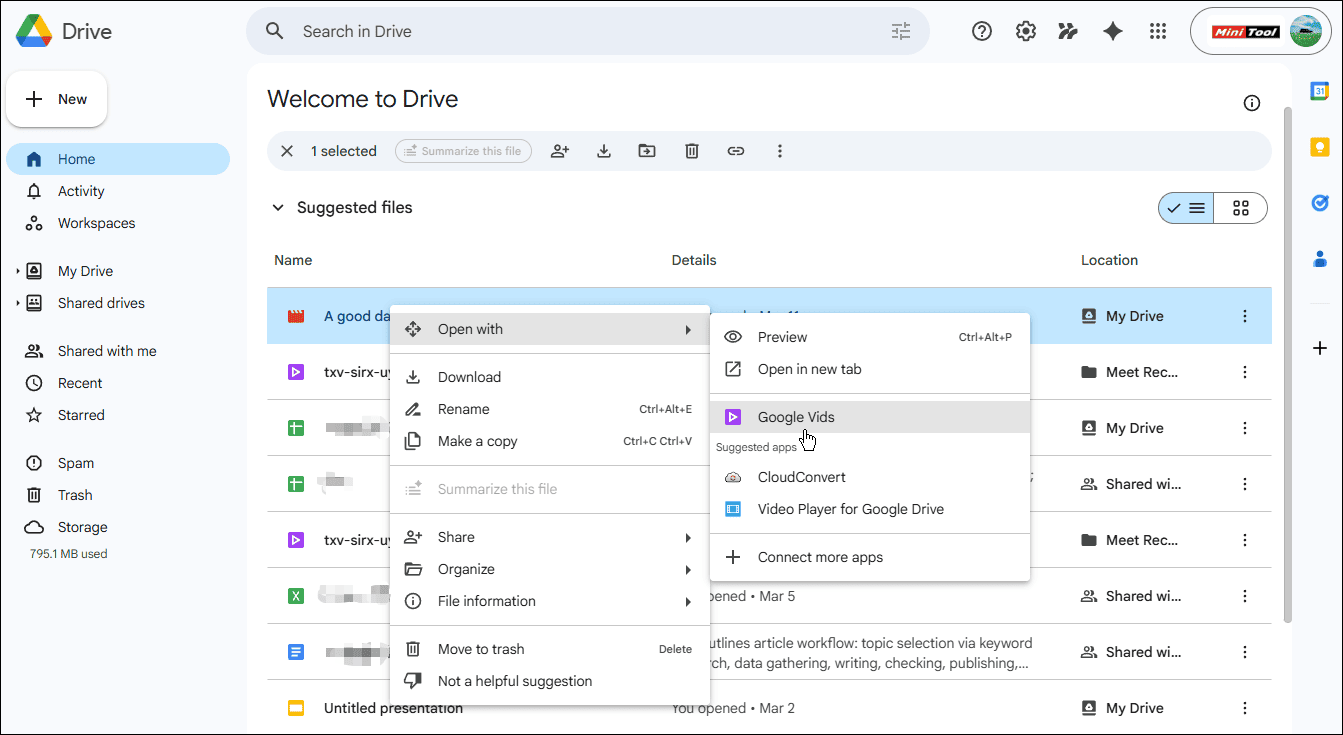Click the move to folder toolbar icon
Screen dimensions: 1343x735
pos(646,150)
